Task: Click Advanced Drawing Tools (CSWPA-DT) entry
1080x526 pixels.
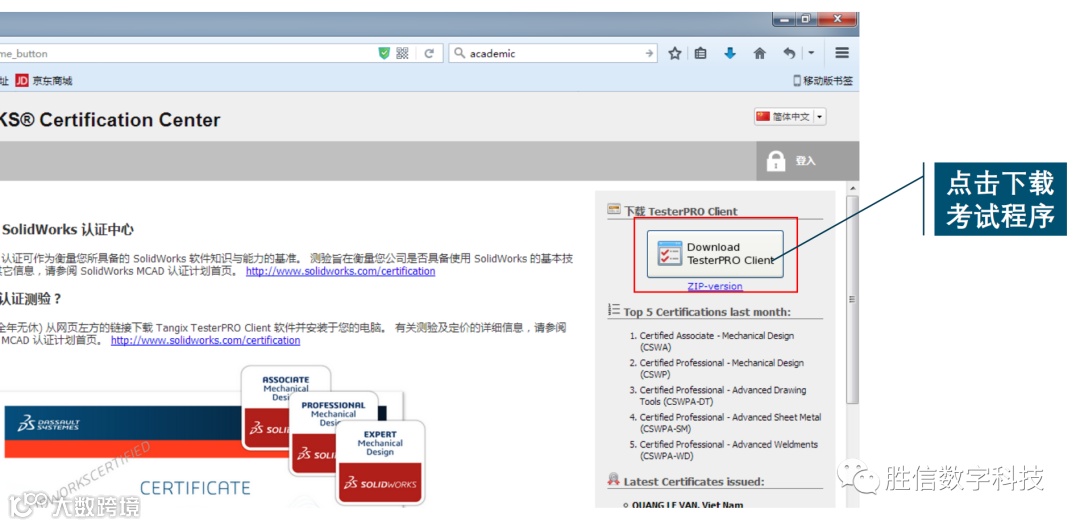Action: pos(723,395)
